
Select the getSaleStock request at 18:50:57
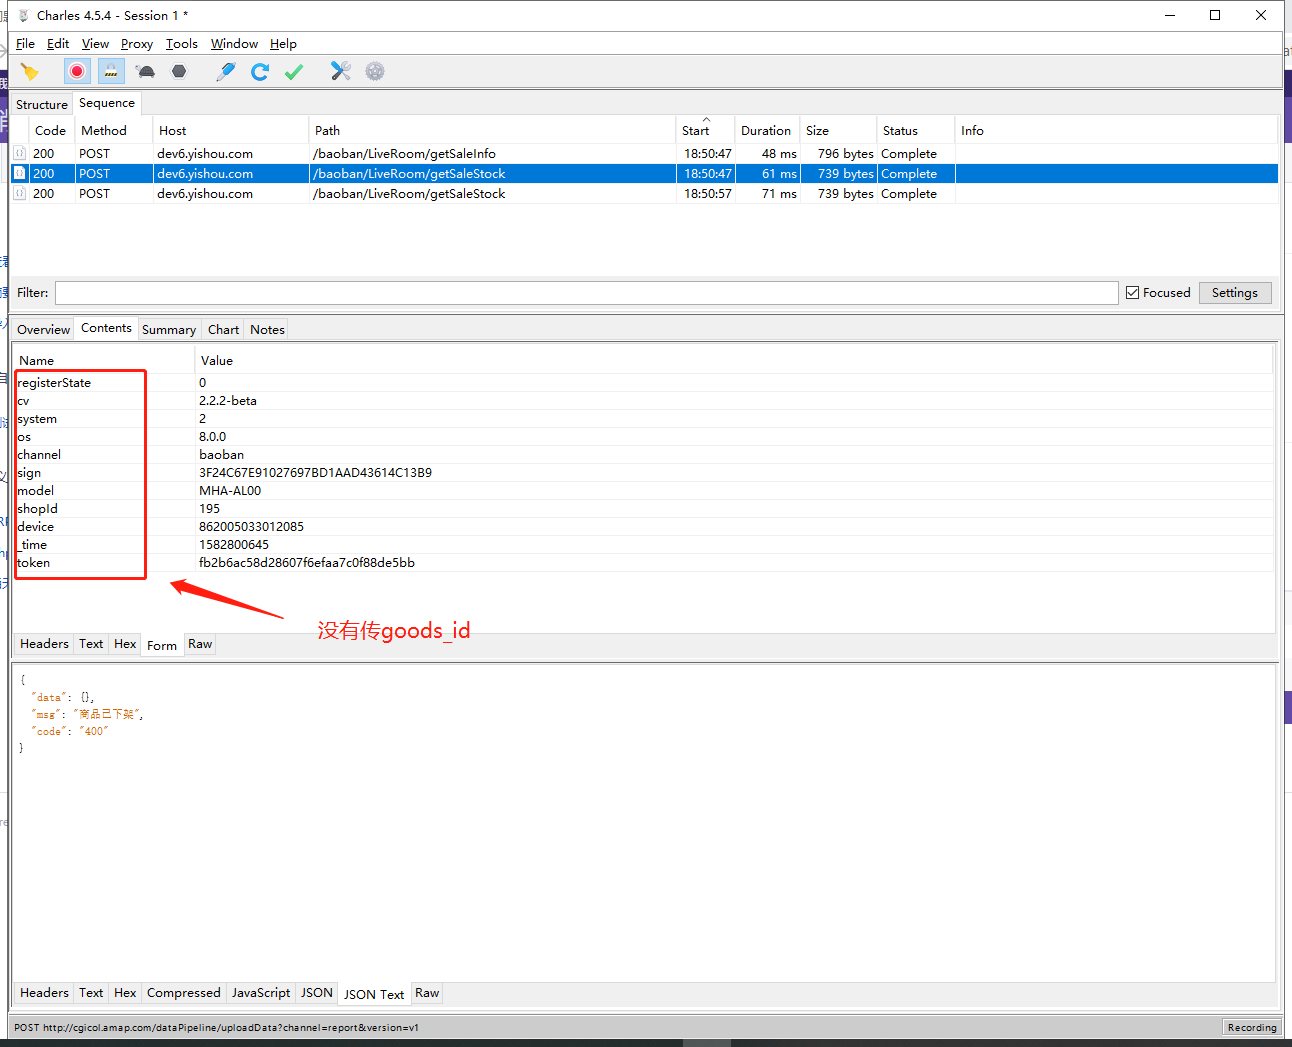click(645, 193)
